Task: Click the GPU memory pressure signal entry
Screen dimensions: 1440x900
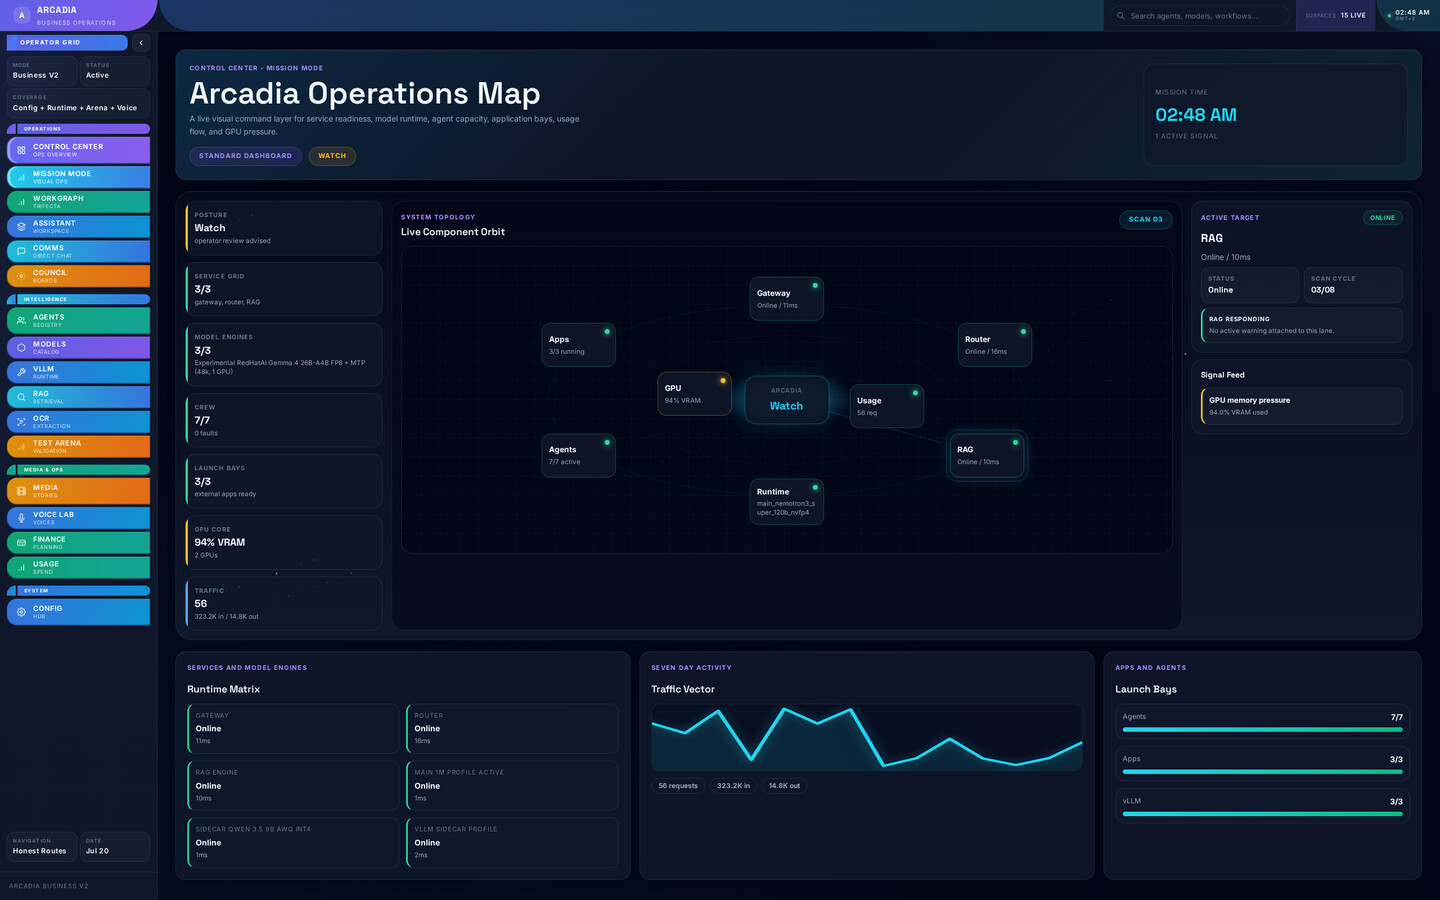Action: 1302,406
